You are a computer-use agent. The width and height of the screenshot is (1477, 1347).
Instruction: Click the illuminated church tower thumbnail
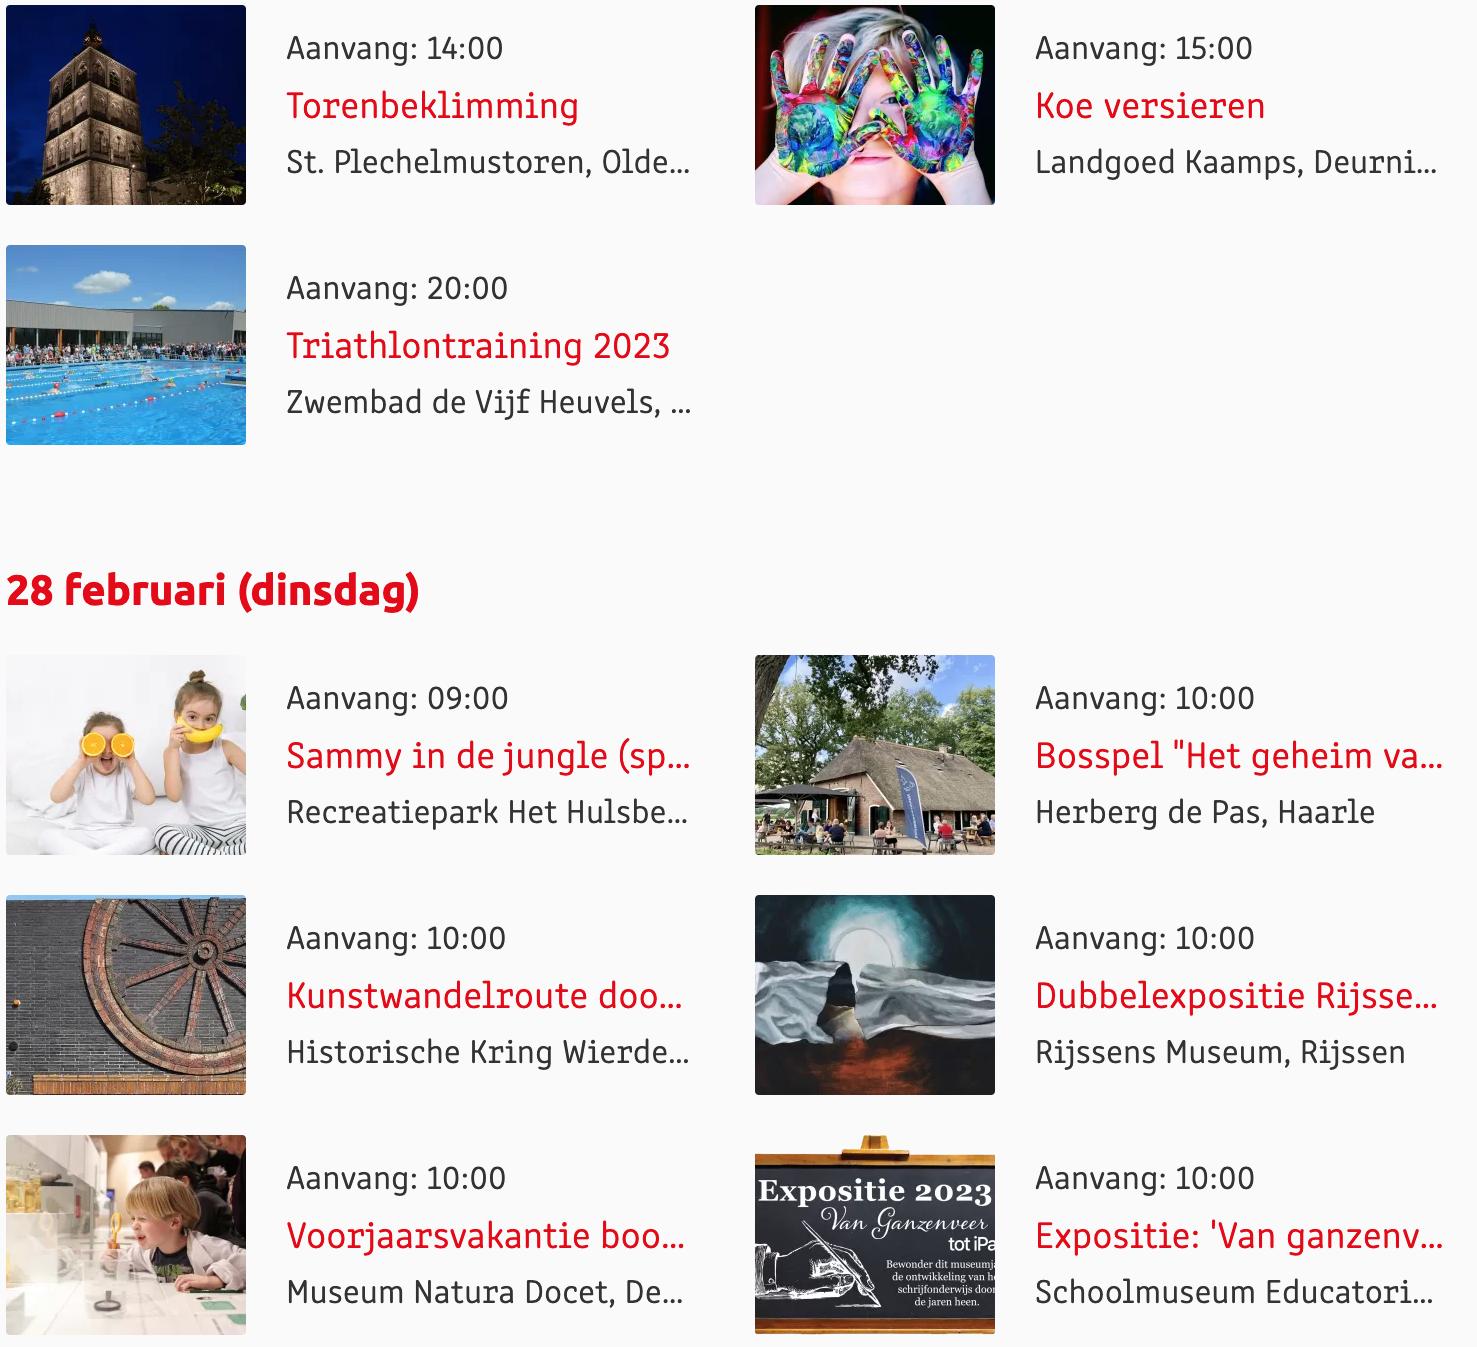tap(126, 105)
